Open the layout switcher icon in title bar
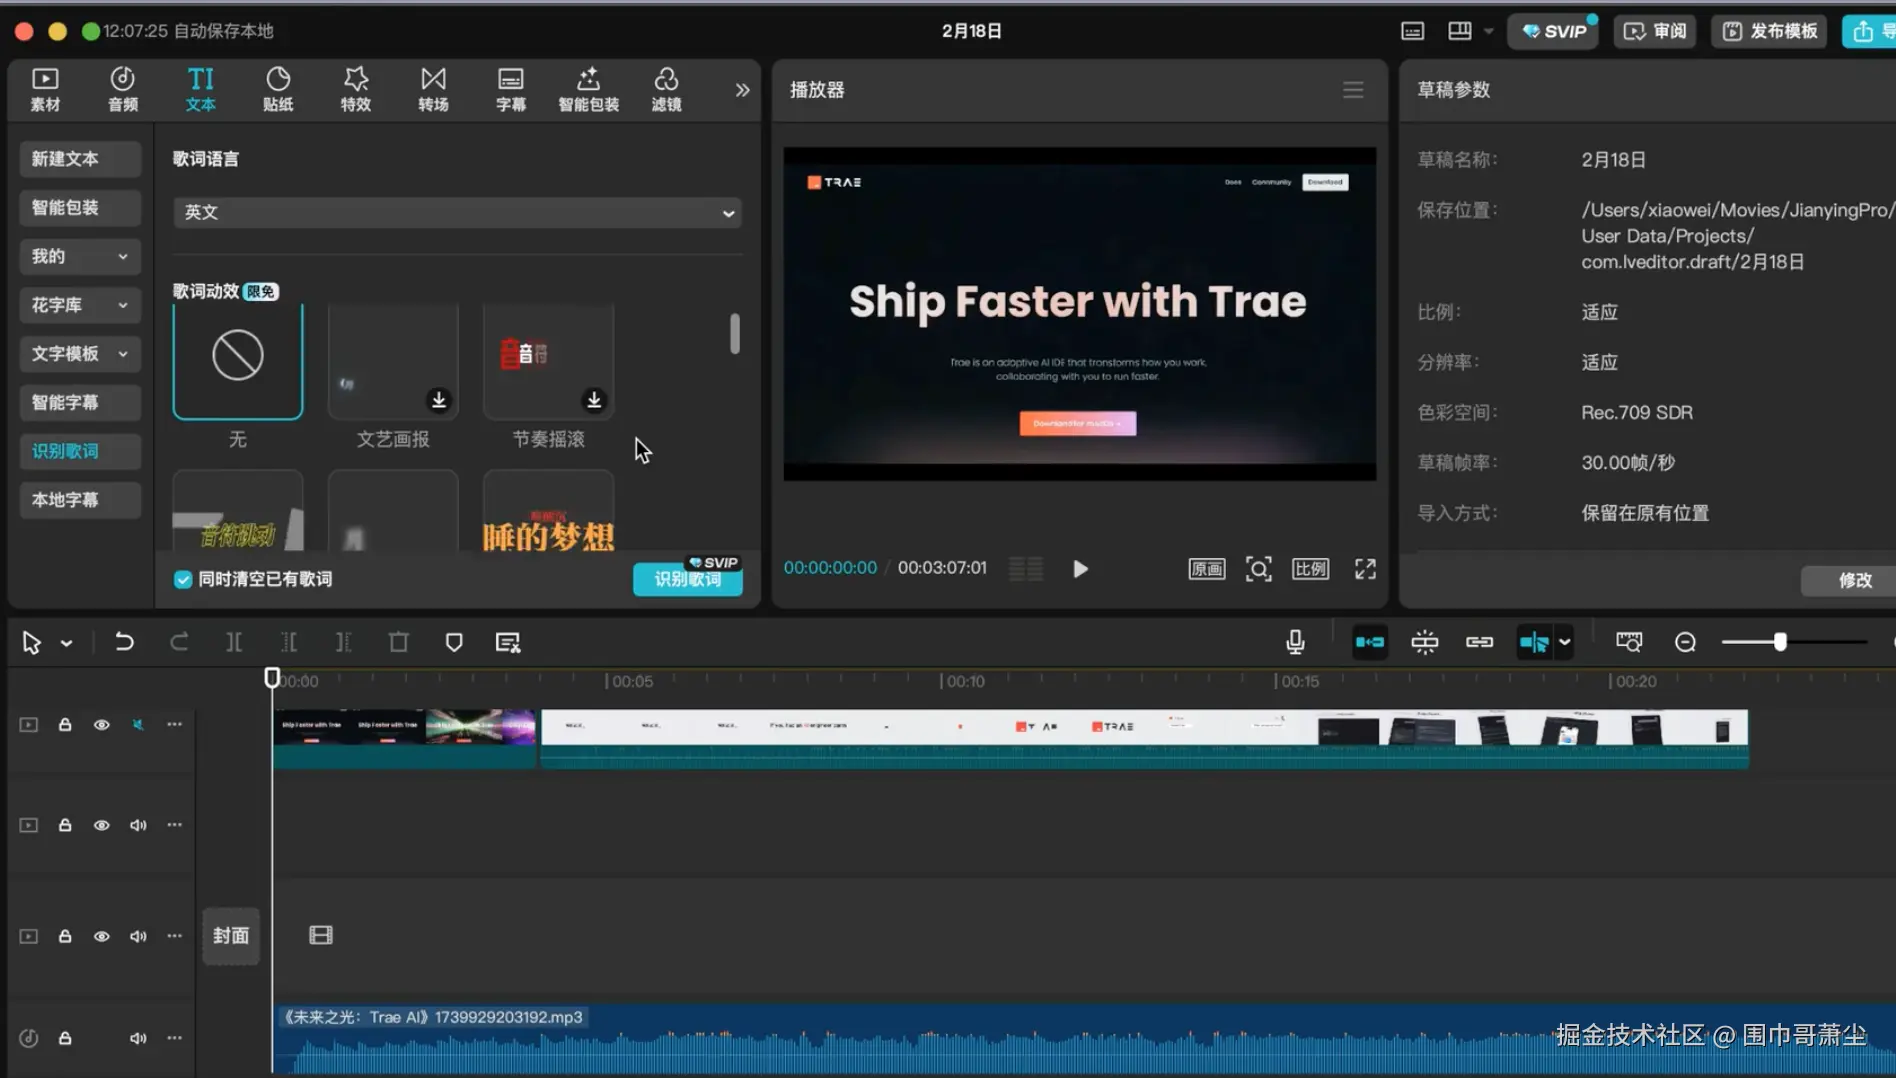This screenshot has width=1896, height=1078. (1460, 31)
